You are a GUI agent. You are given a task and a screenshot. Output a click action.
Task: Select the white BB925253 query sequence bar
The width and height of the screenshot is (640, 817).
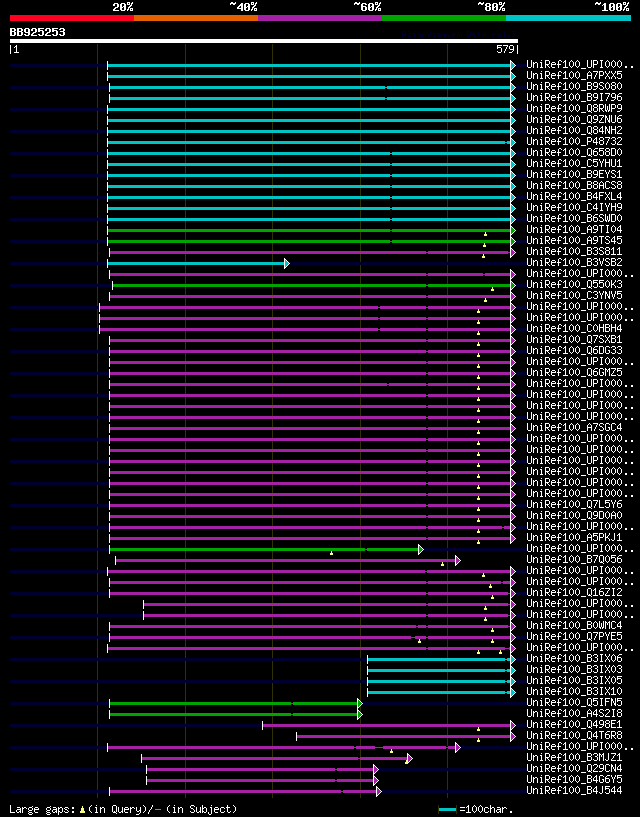pyautogui.click(x=264, y=41)
